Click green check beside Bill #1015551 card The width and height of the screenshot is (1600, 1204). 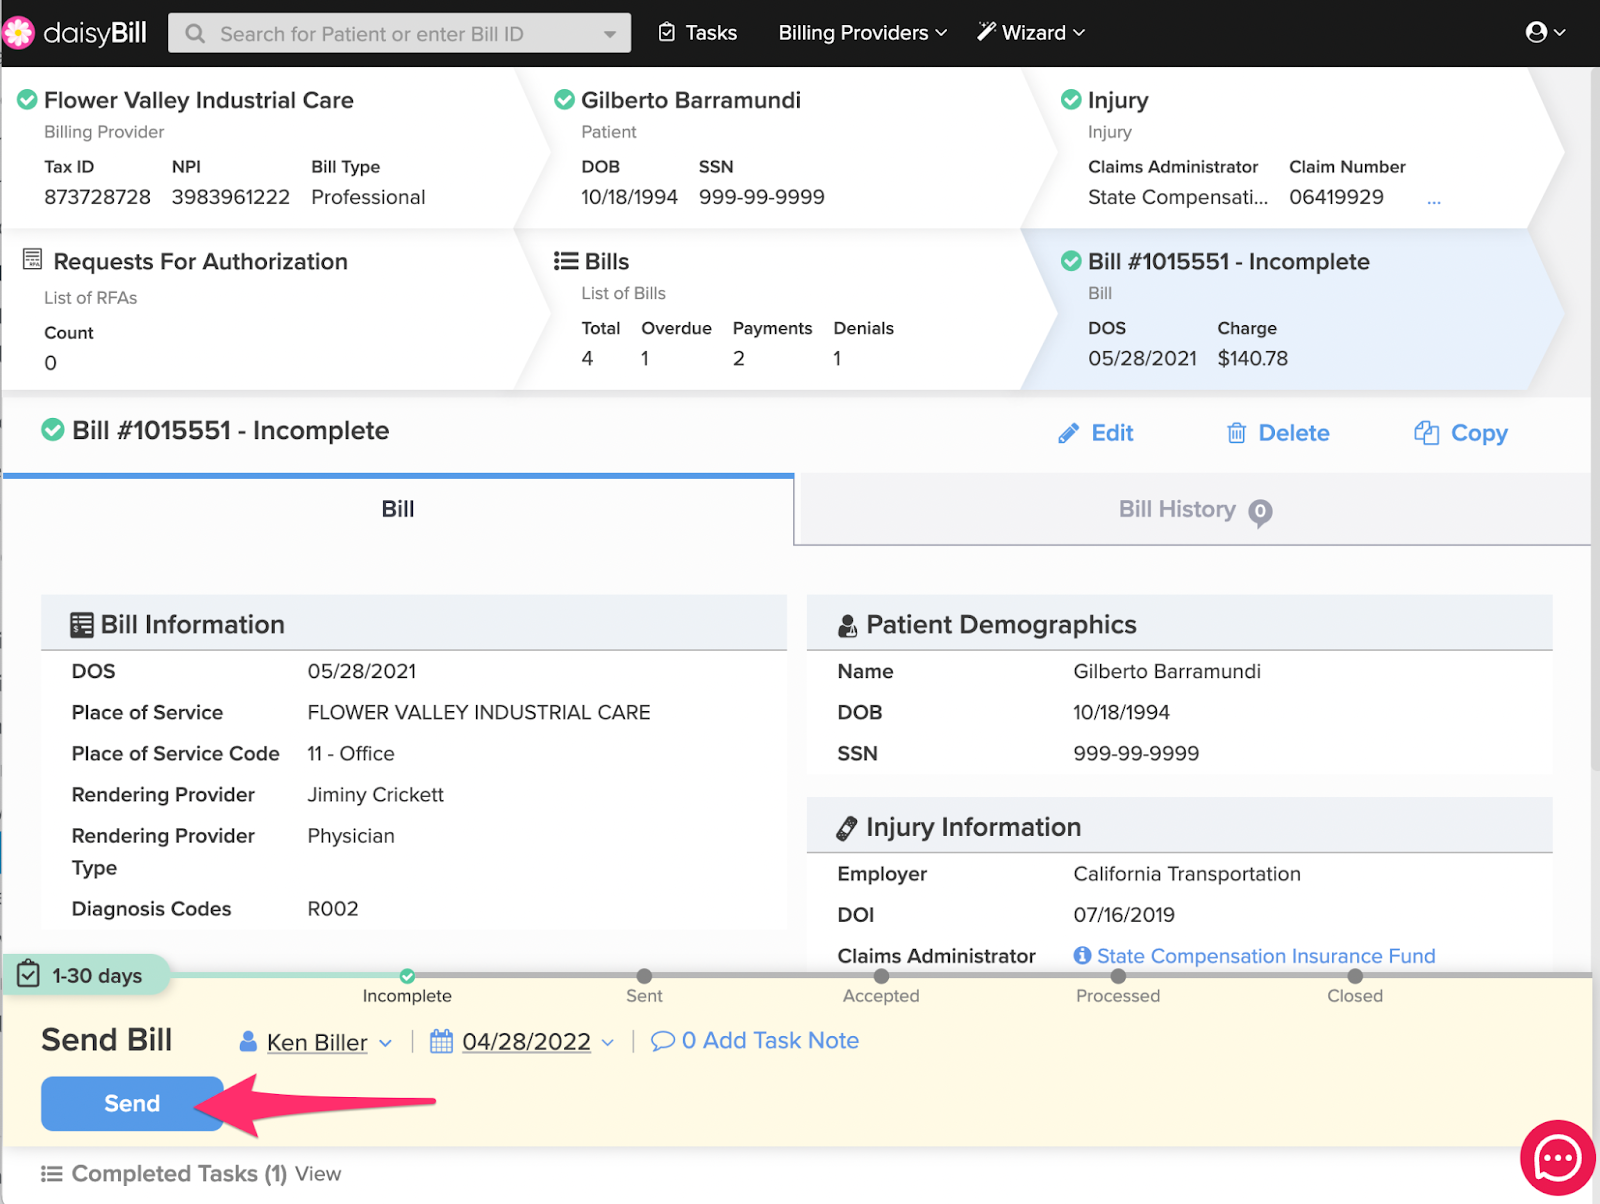click(1071, 261)
